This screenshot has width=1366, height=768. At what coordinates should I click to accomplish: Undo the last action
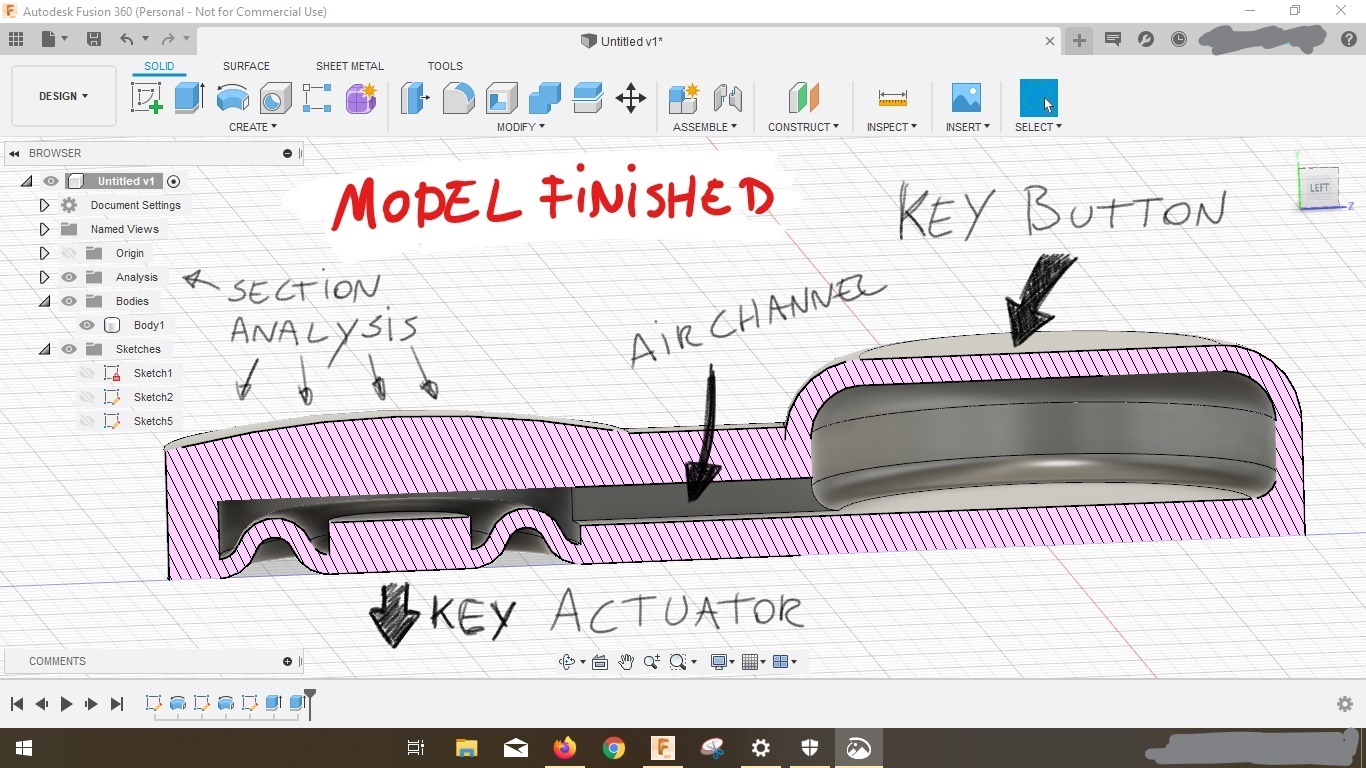click(126, 39)
